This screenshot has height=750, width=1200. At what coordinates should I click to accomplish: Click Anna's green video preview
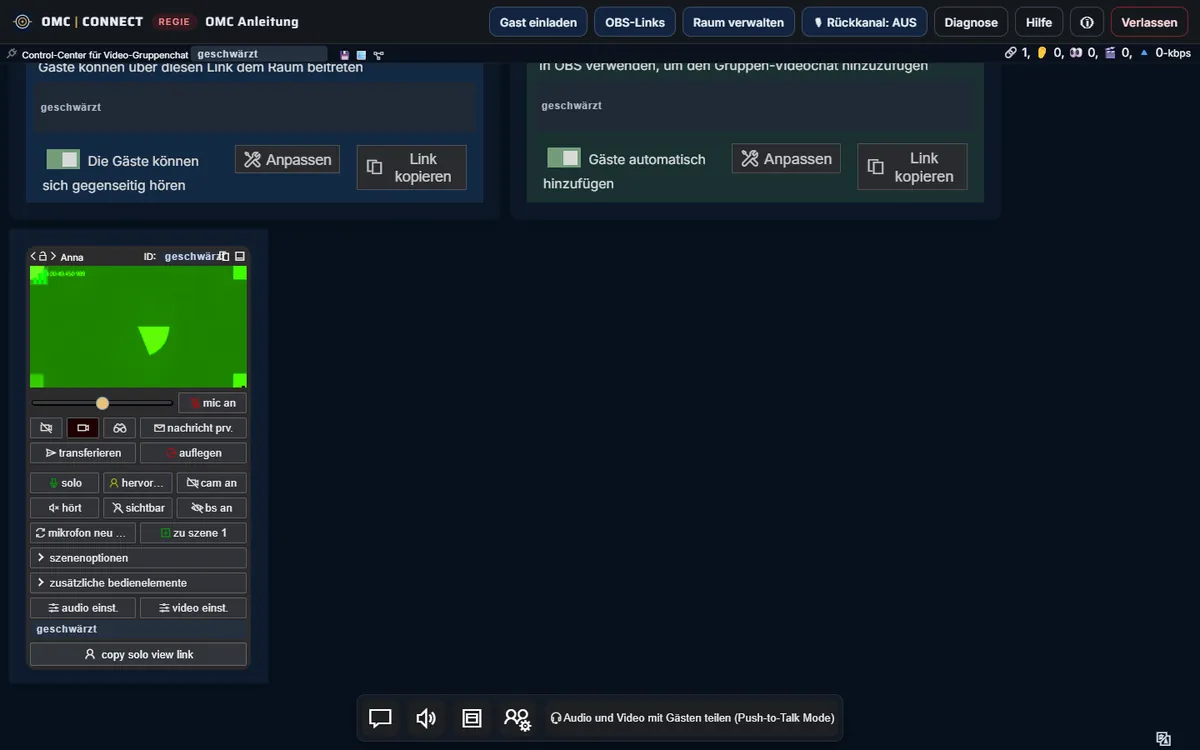coord(138,327)
